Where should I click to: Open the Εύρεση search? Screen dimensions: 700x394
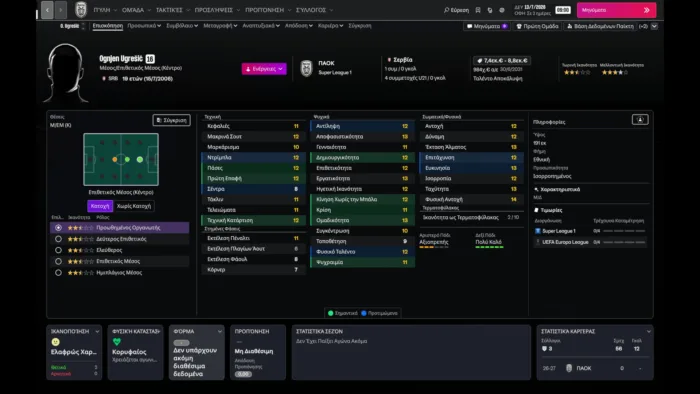coord(456,10)
